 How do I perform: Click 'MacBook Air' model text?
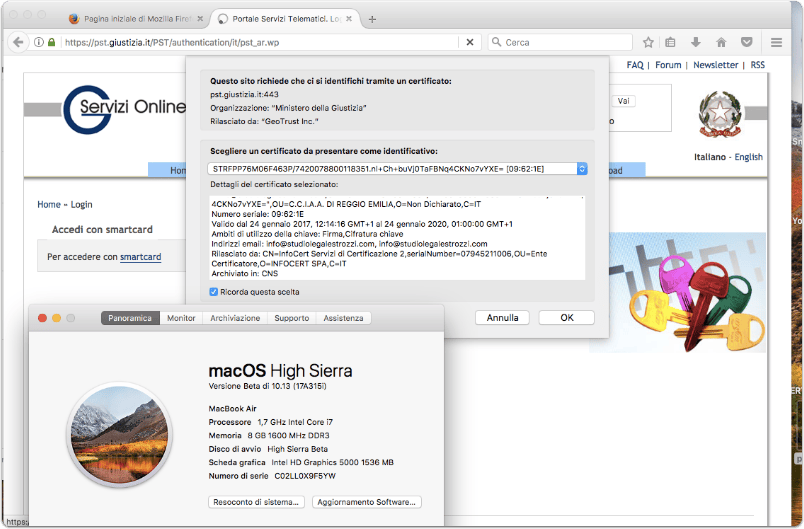tap(232, 409)
